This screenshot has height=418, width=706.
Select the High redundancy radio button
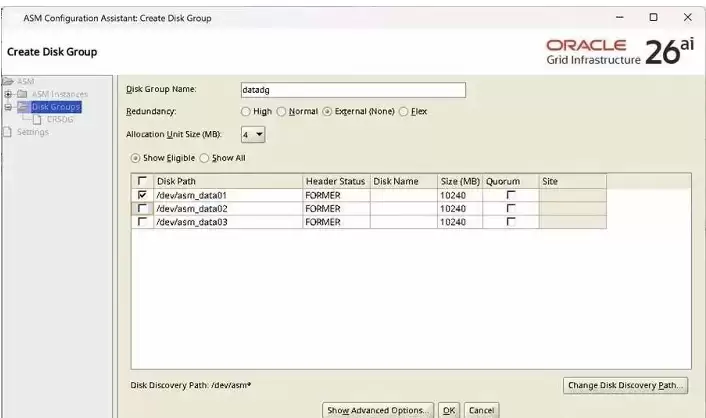click(x=245, y=111)
